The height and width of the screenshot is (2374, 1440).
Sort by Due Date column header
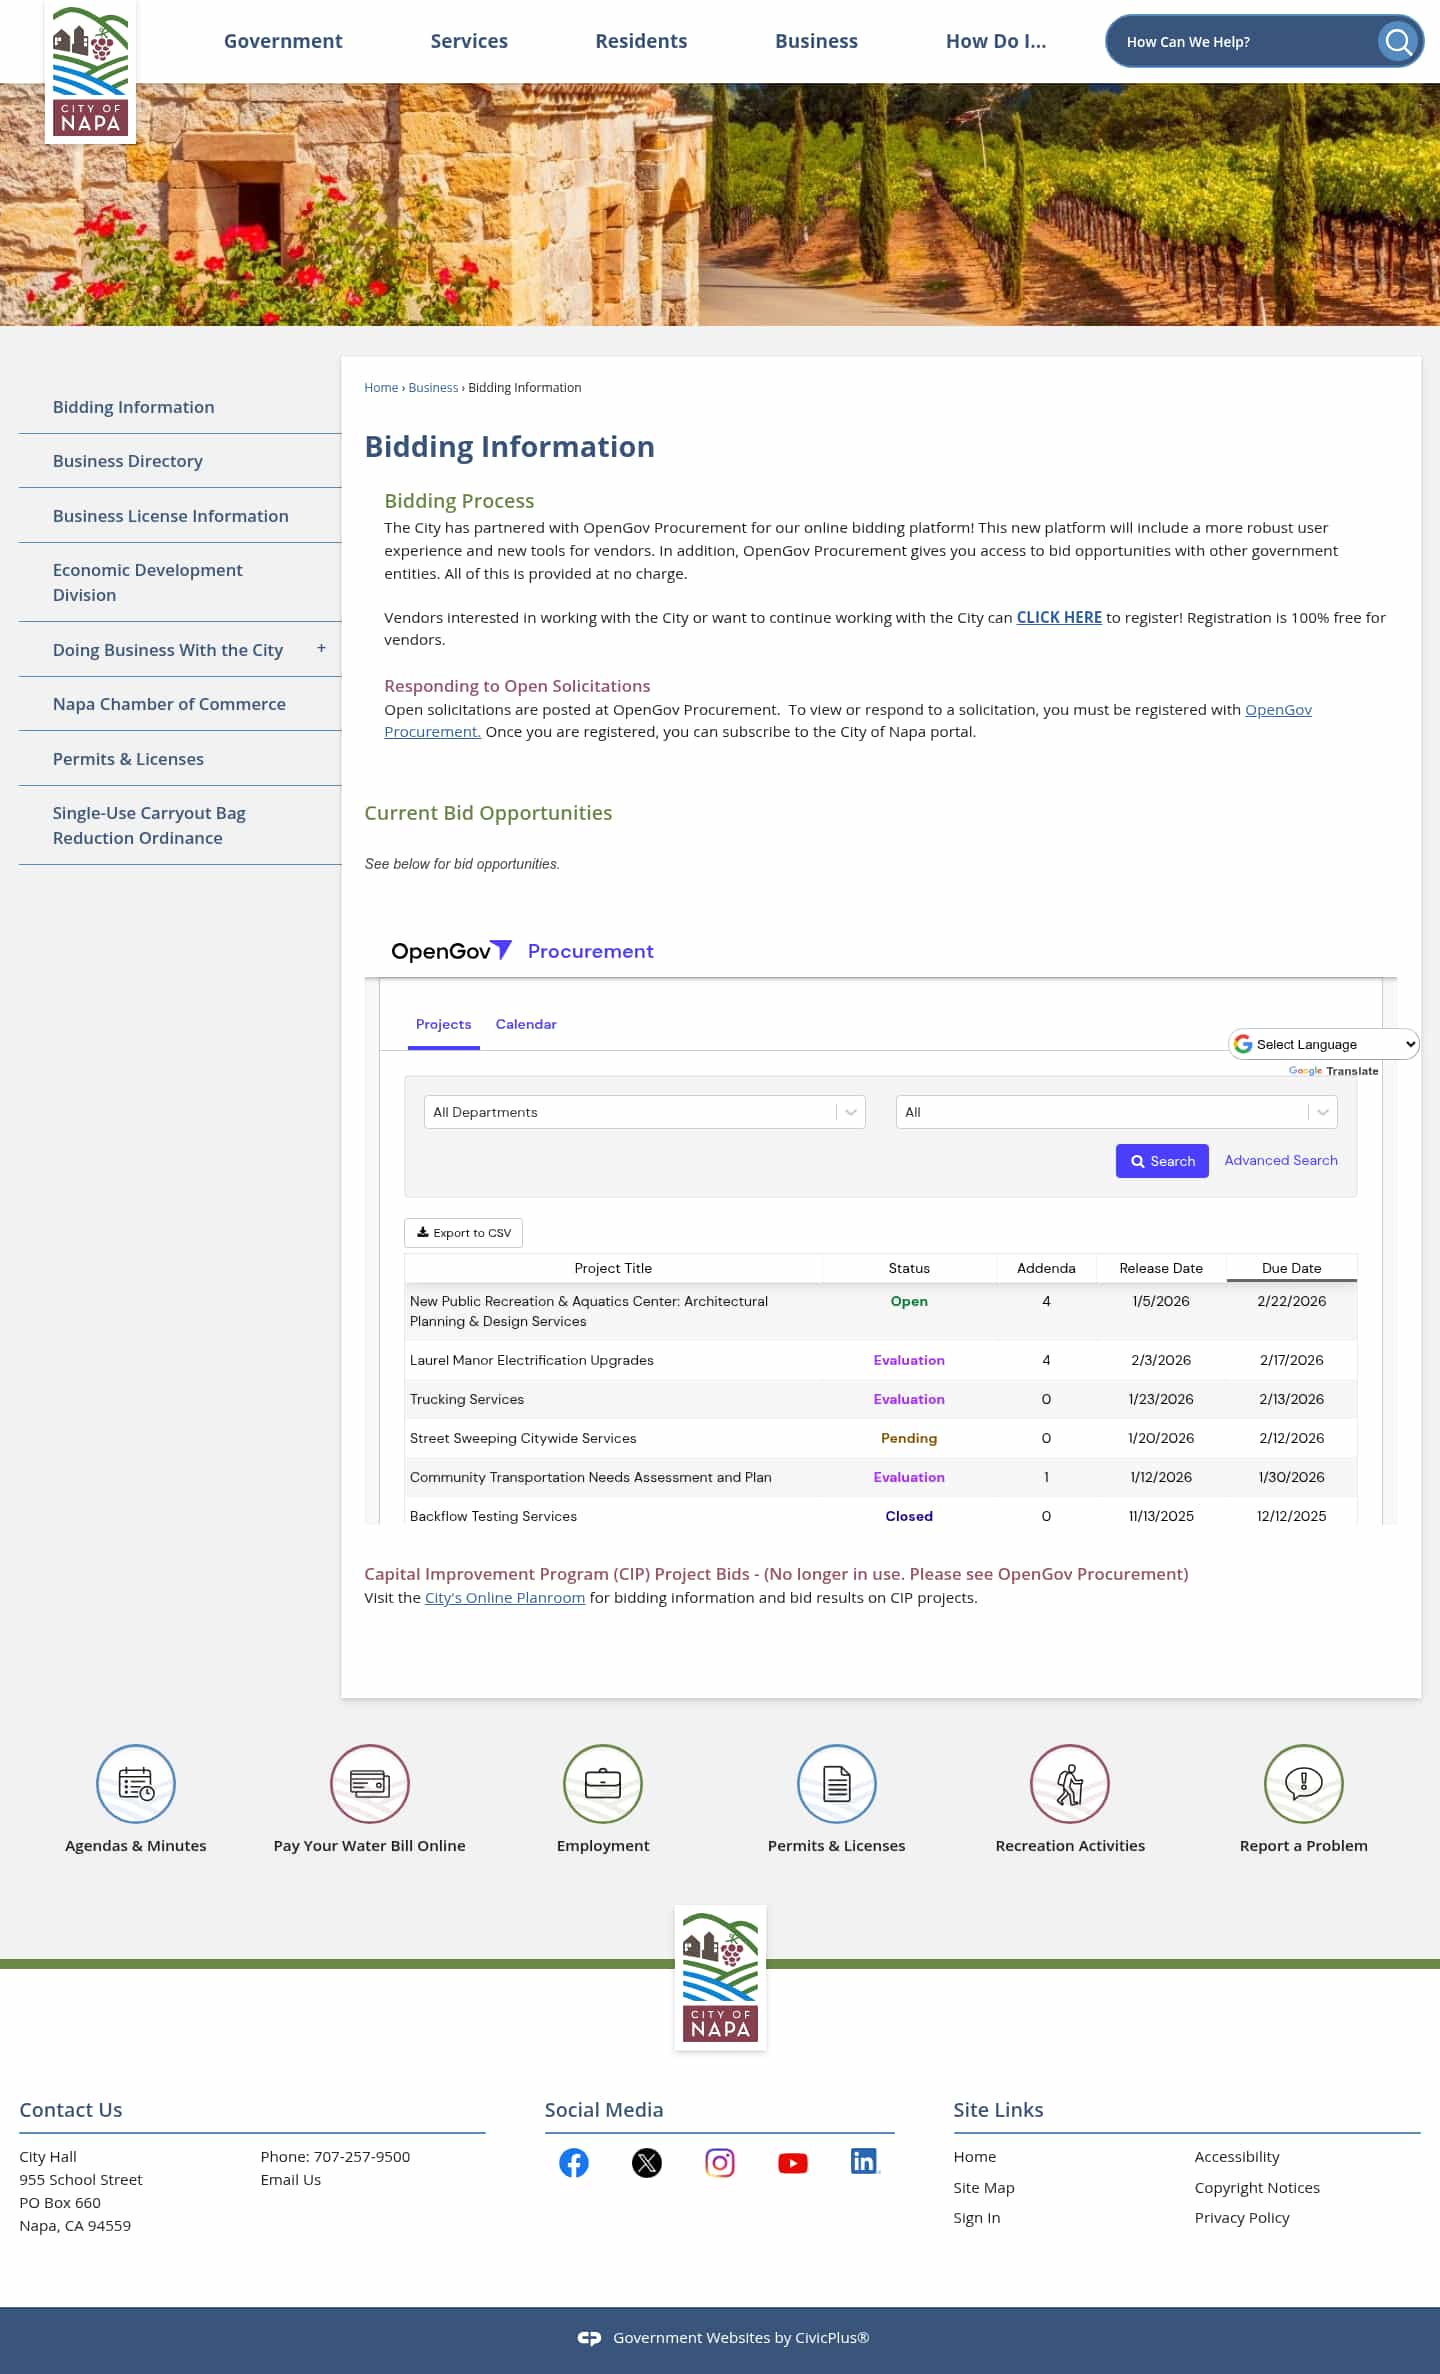pos(1291,1268)
